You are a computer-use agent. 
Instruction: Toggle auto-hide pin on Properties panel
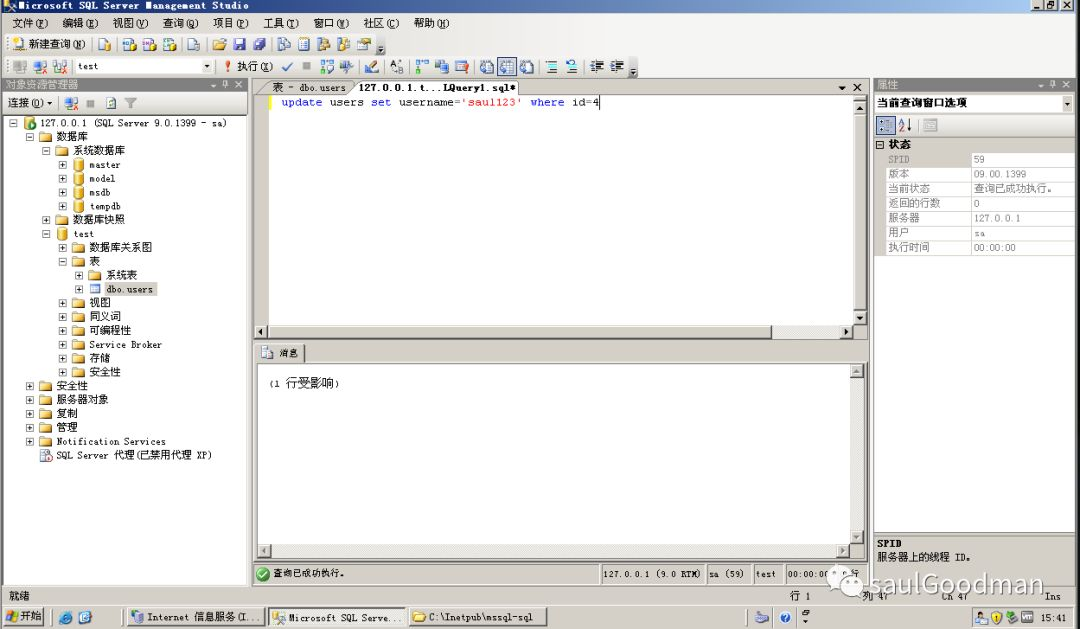pyautogui.click(x=1053, y=84)
